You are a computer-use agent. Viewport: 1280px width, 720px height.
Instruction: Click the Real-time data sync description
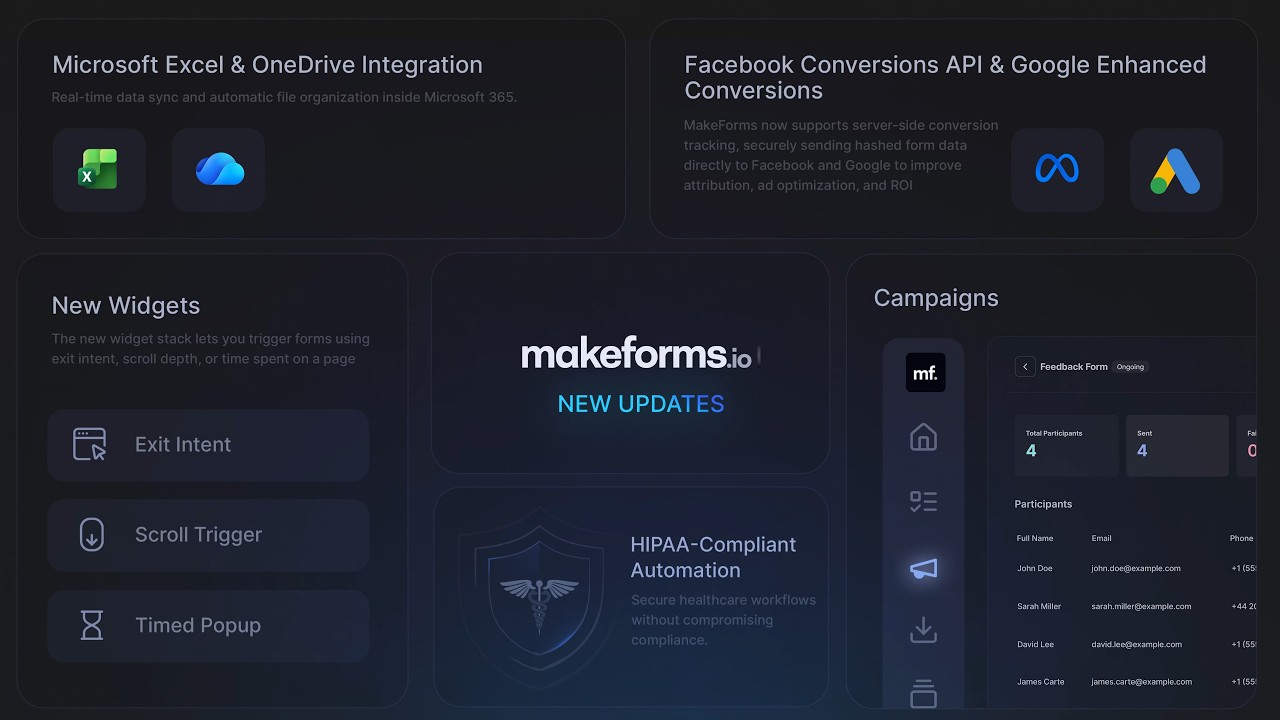point(284,98)
